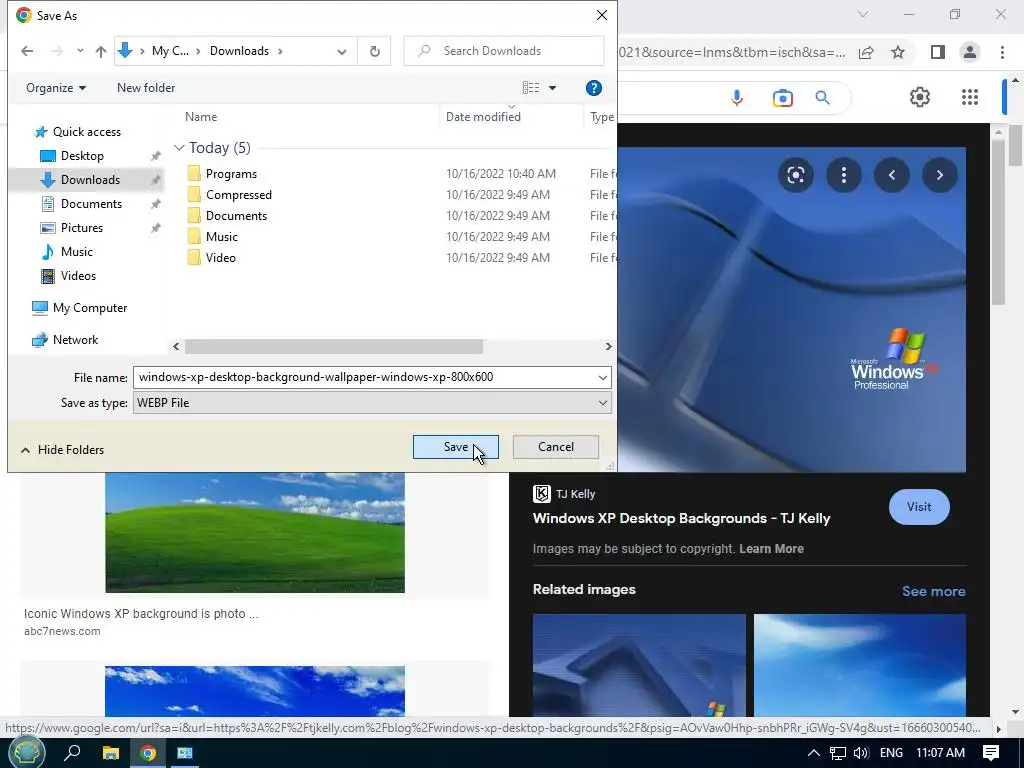Refresh the Downloads folder listing
The width and height of the screenshot is (1024, 768).
(374, 51)
